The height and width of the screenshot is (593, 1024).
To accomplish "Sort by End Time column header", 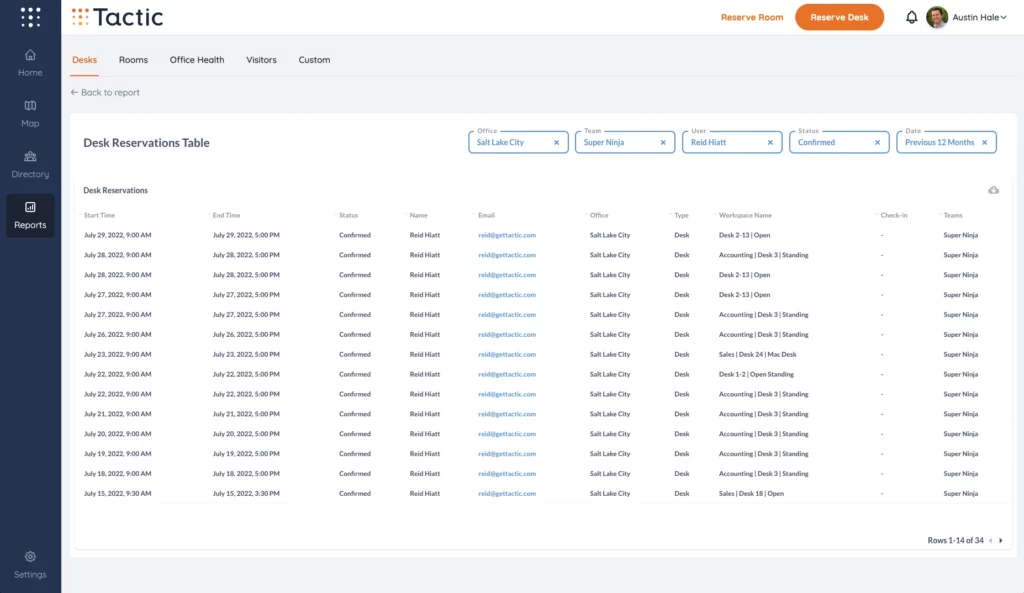I will tap(226, 215).
